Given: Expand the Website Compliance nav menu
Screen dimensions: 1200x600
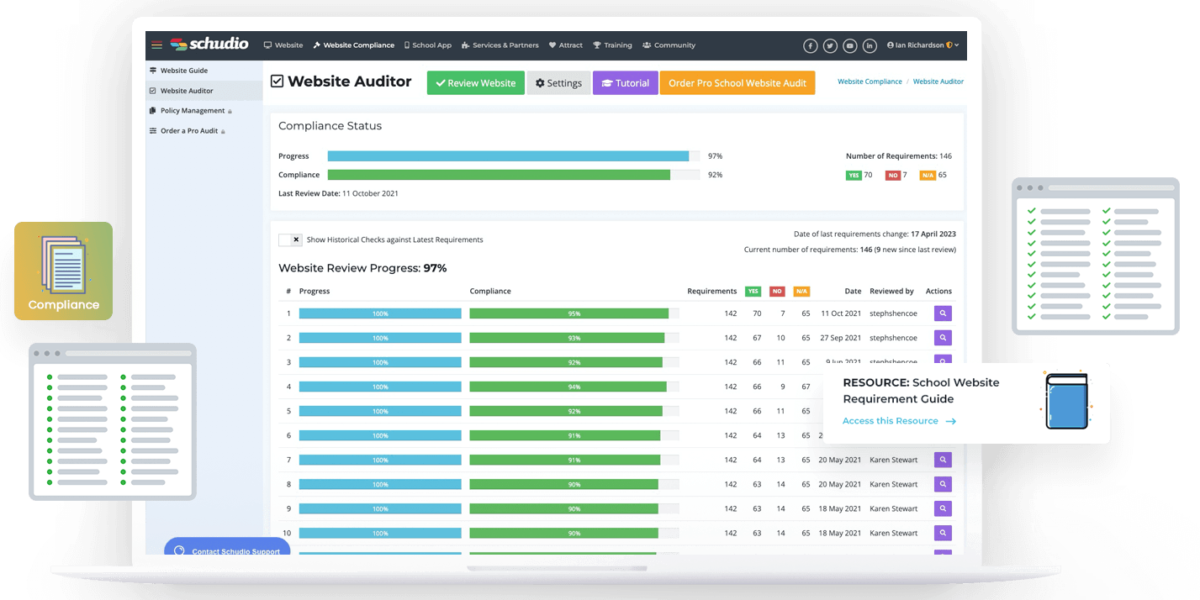Looking at the screenshot, I should click(x=353, y=46).
